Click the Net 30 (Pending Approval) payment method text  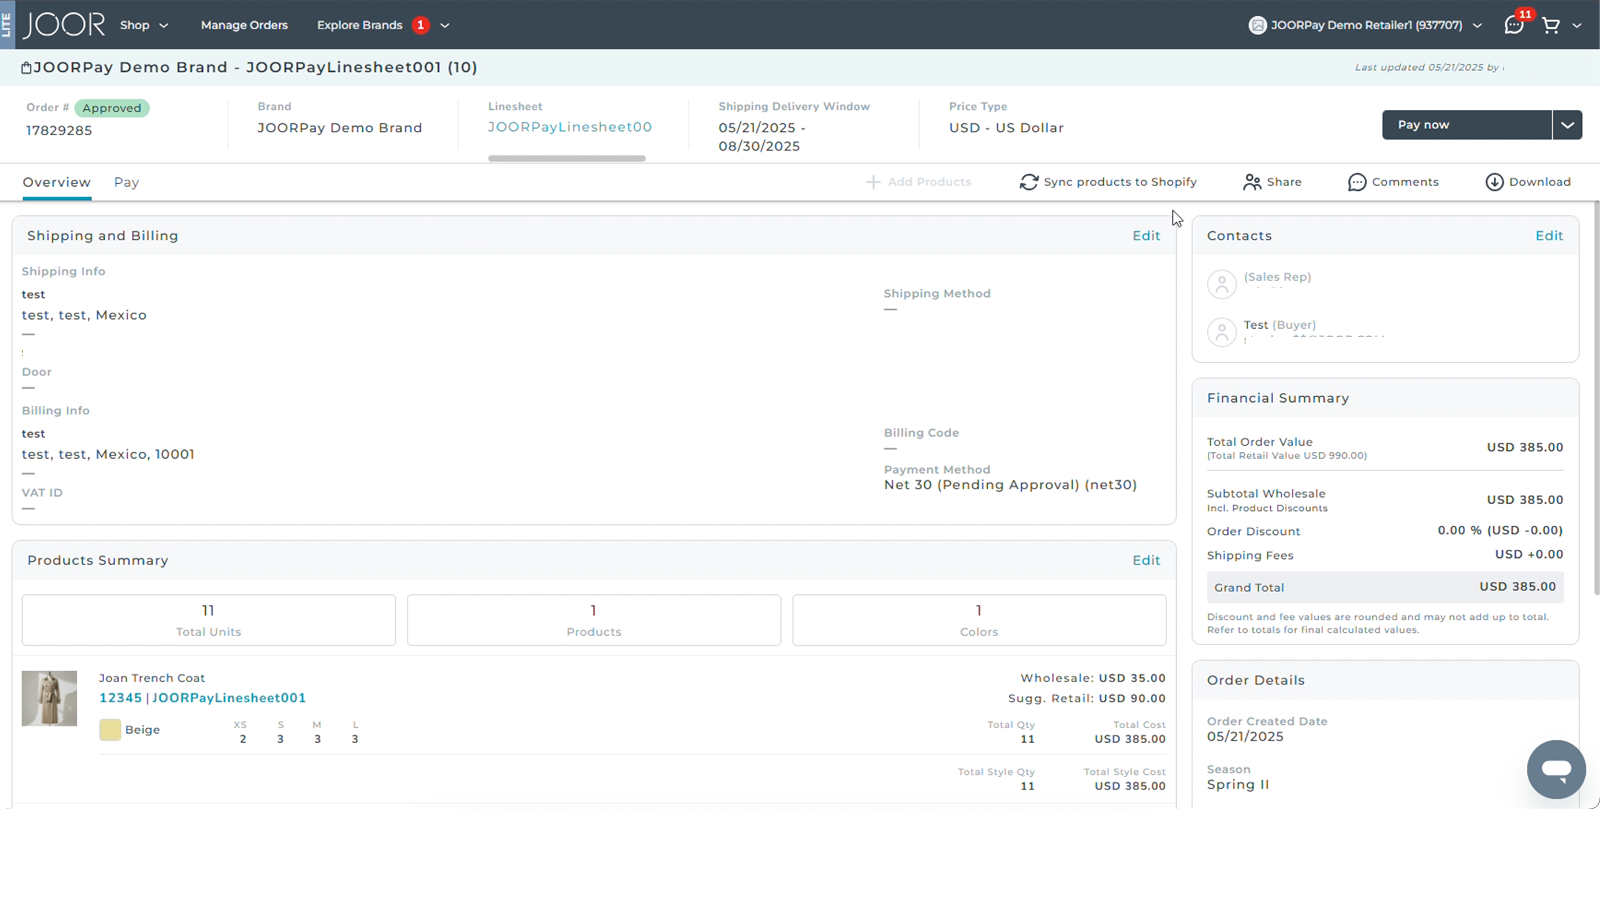[1010, 485]
